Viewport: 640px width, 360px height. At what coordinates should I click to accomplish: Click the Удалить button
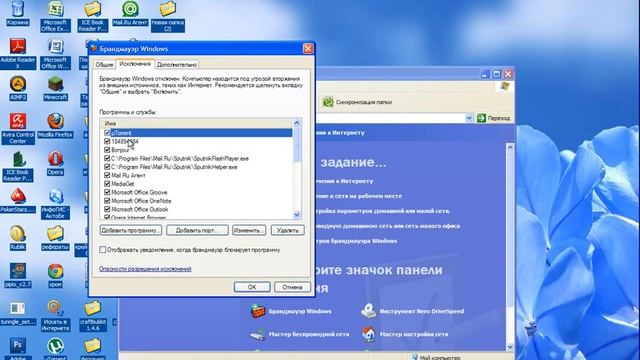(x=287, y=230)
